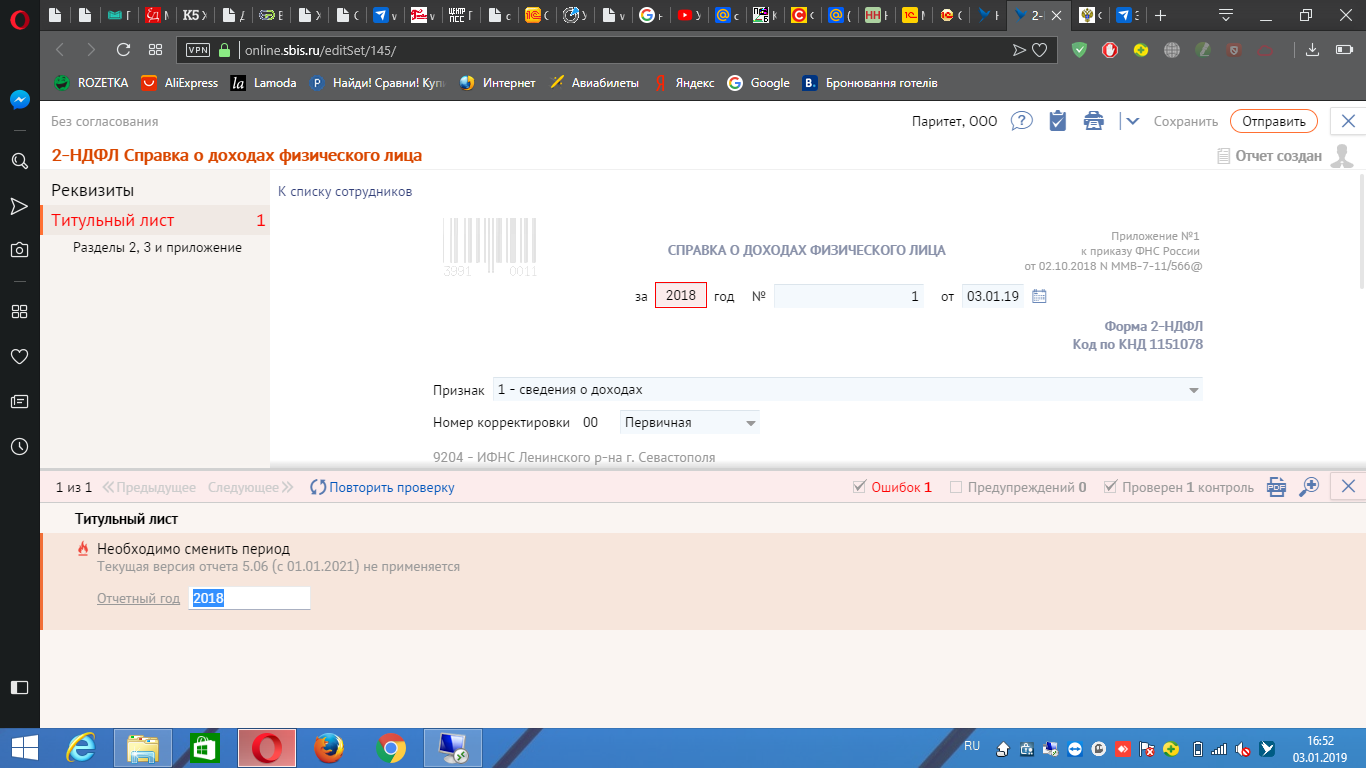The height and width of the screenshot is (768, 1366).
Task: Click the printer icon in top toolbar
Action: tap(1094, 121)
